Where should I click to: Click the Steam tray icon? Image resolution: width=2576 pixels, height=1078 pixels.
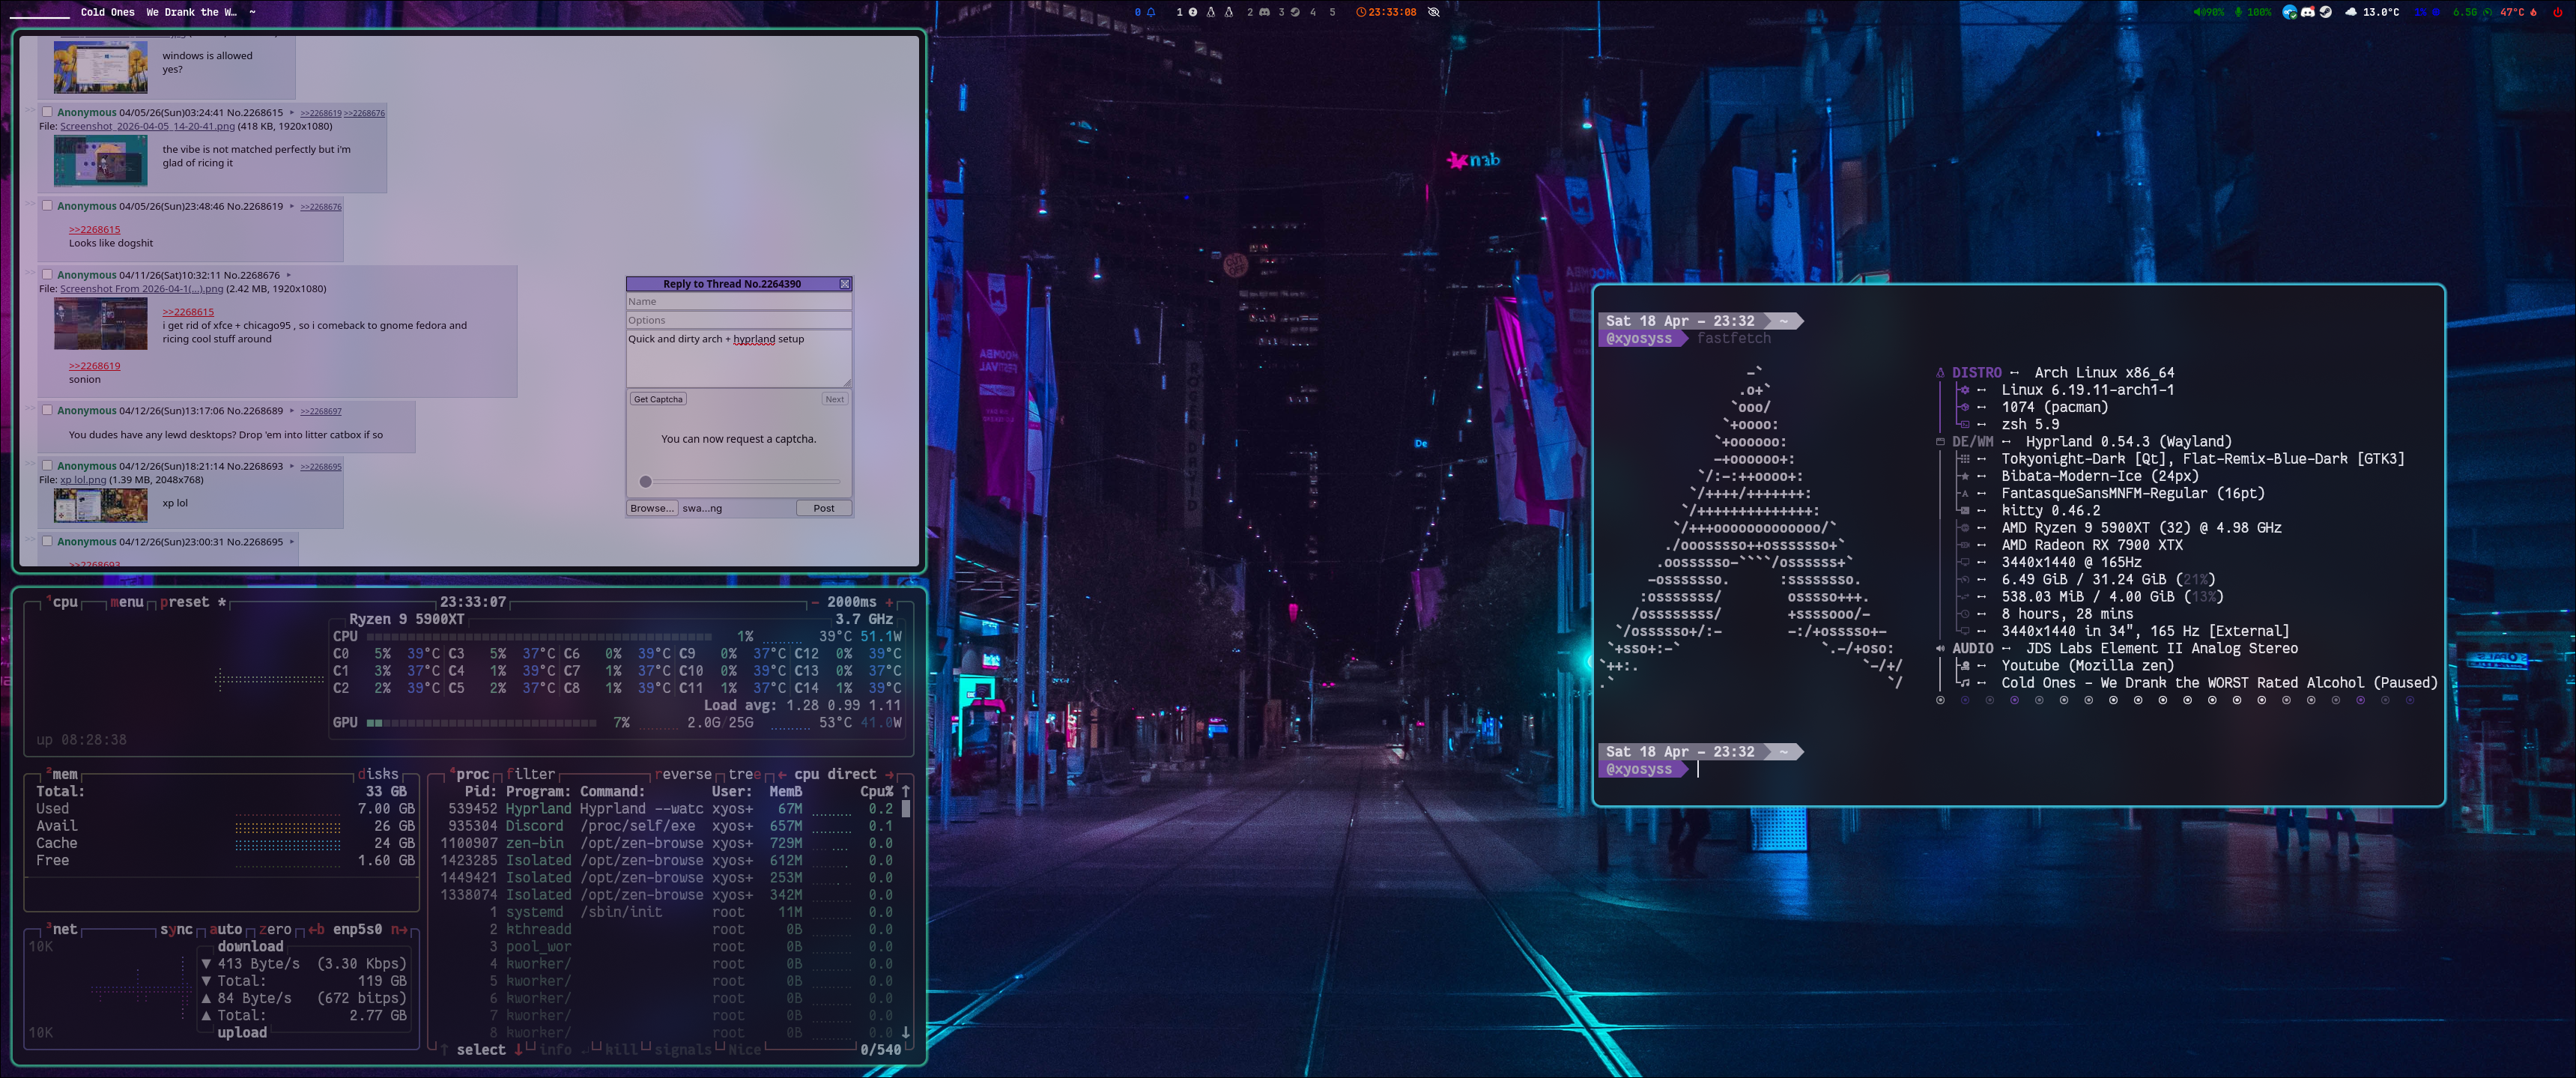pyautogui.click(x=2326, y=12)
